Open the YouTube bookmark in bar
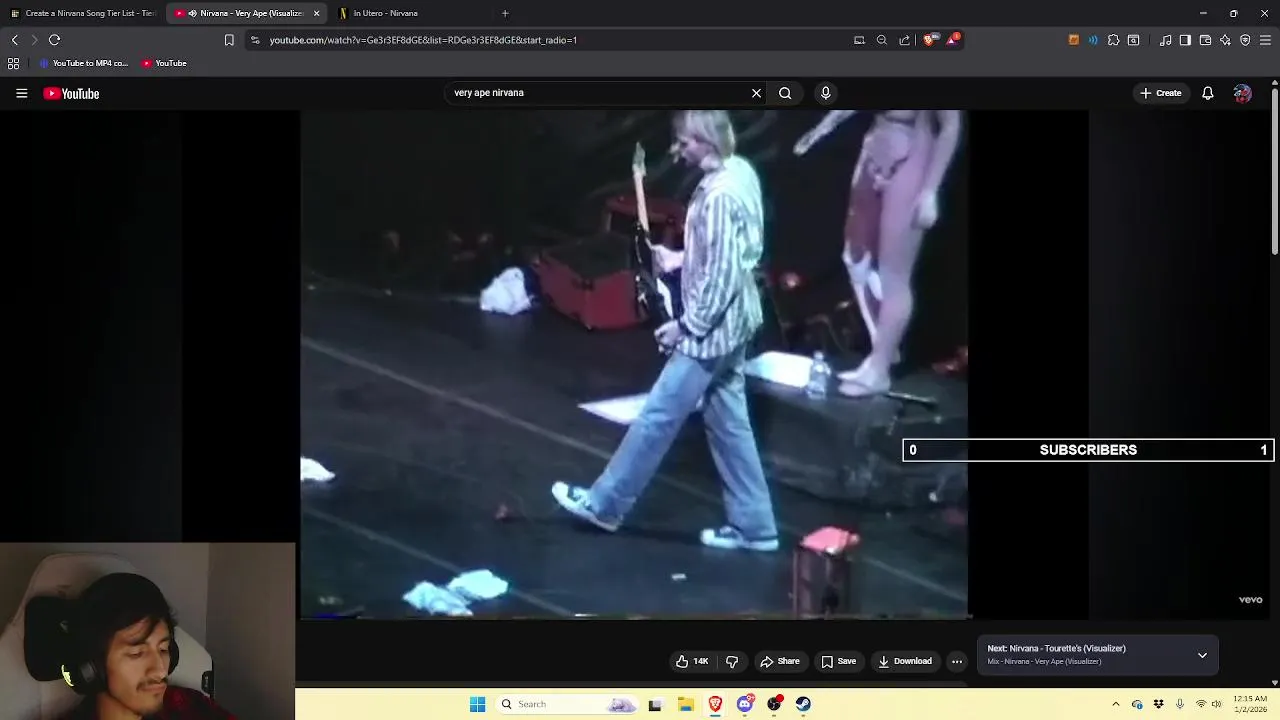 [x=164, y=63]
